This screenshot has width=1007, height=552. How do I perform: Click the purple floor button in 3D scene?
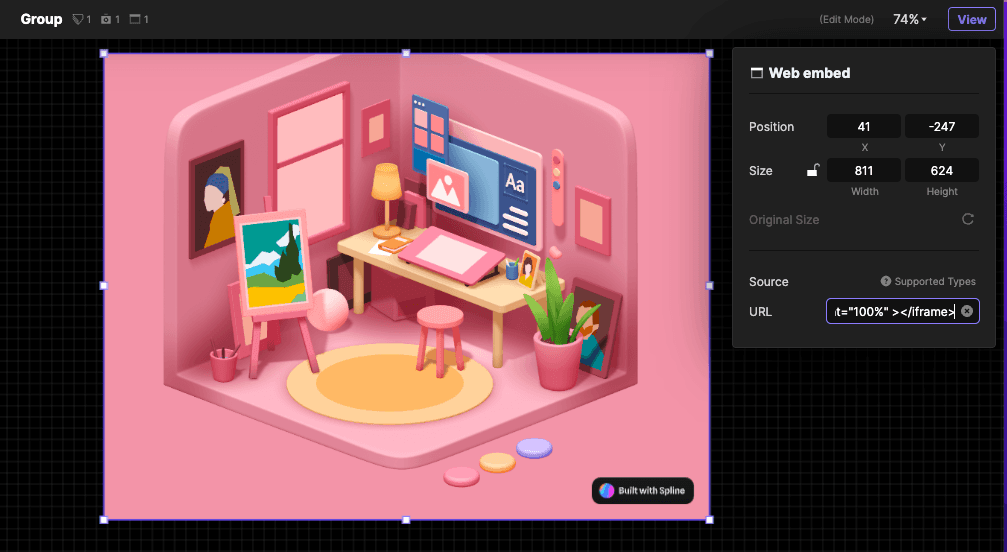(x=534, y=448)
